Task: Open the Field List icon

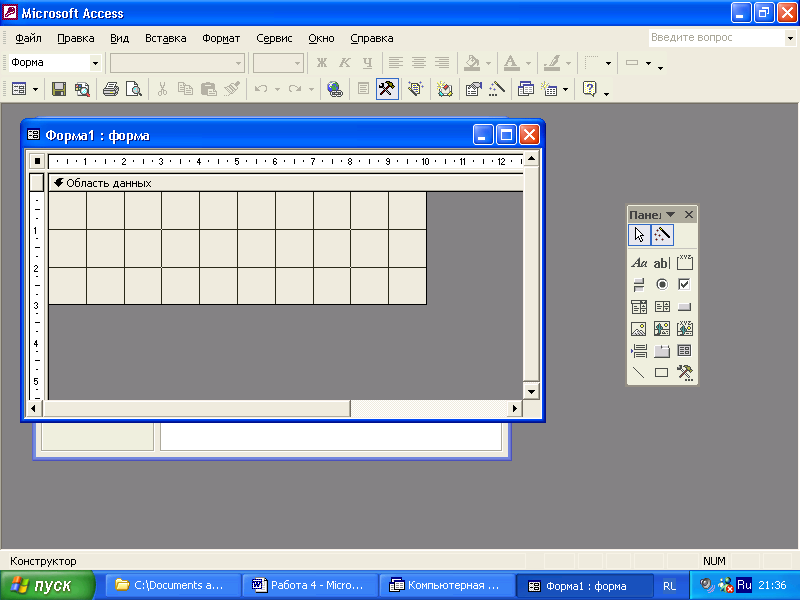Action: coord(363,89)
